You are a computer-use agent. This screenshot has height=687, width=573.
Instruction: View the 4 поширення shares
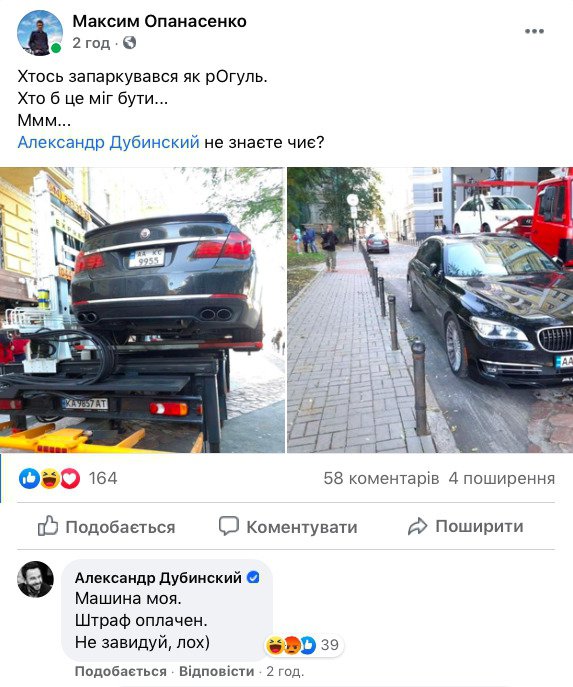tap(502, 478)
